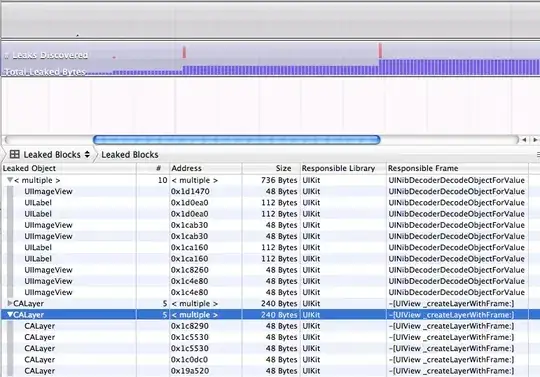This screenshot has height=377, width=540.
Task: Collapse the < multiple > group triangle
Action: click(x=10, y=180)
